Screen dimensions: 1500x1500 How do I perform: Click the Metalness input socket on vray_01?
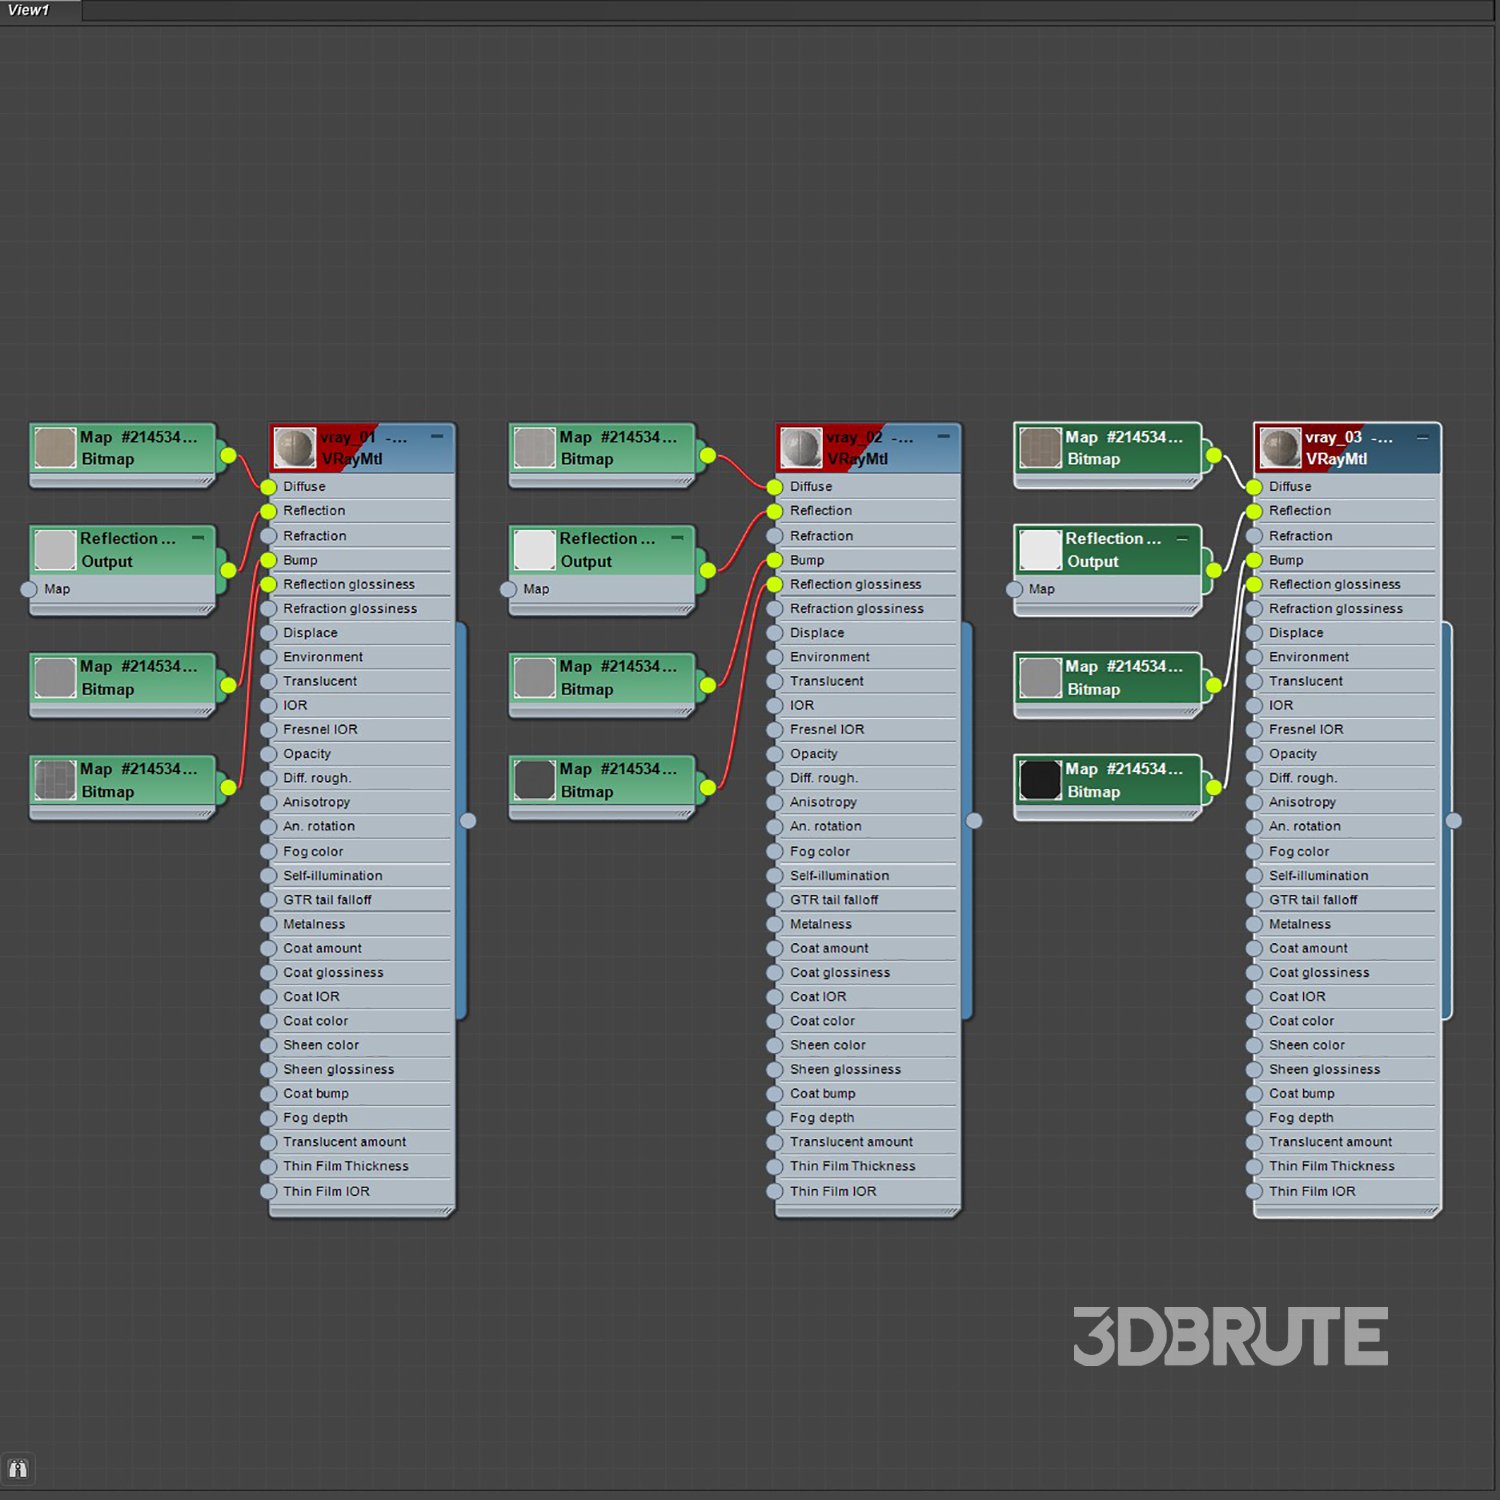(268, 924)
